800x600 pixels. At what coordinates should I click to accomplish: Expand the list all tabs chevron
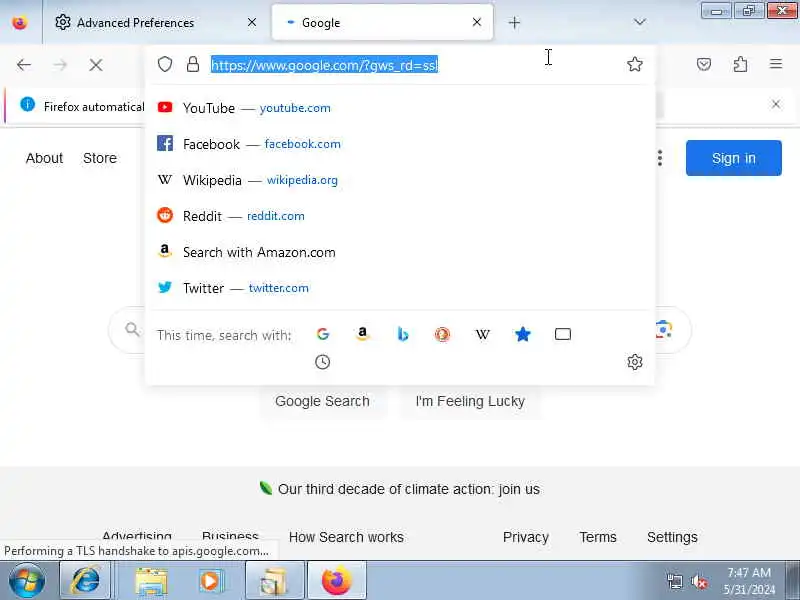click(x=639, y=22)
